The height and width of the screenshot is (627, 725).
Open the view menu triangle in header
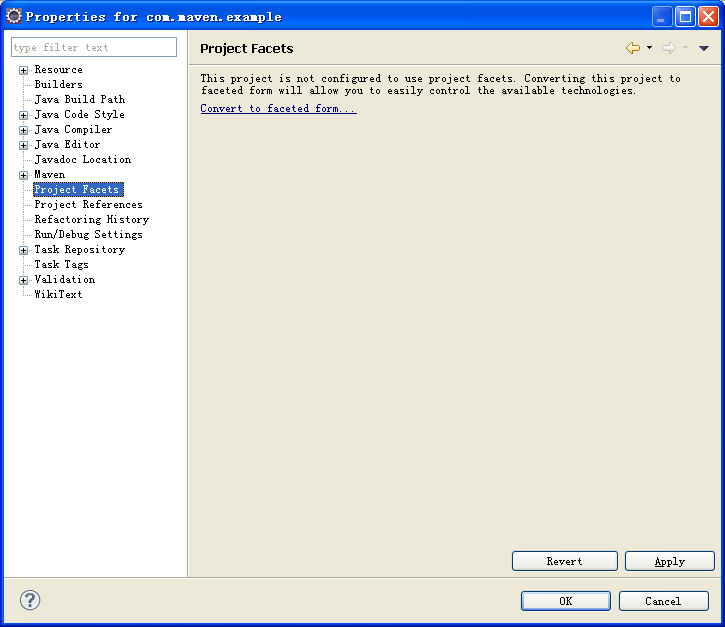pos(704,48)
